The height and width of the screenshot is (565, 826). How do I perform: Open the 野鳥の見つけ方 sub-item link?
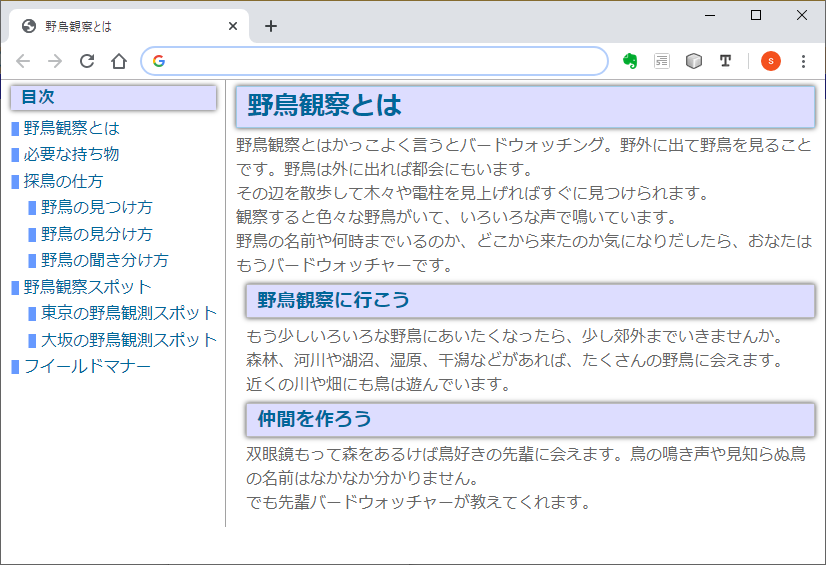coord(96,207)
